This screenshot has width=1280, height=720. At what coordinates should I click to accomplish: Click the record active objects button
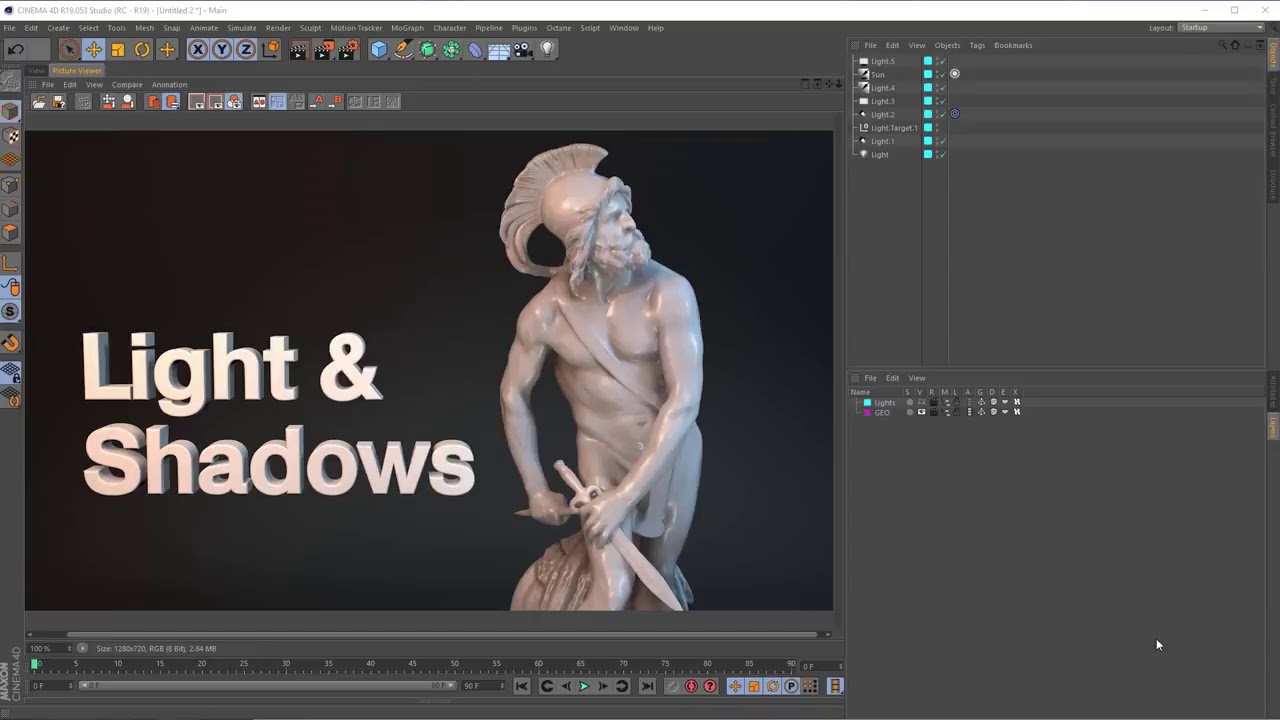691,686
